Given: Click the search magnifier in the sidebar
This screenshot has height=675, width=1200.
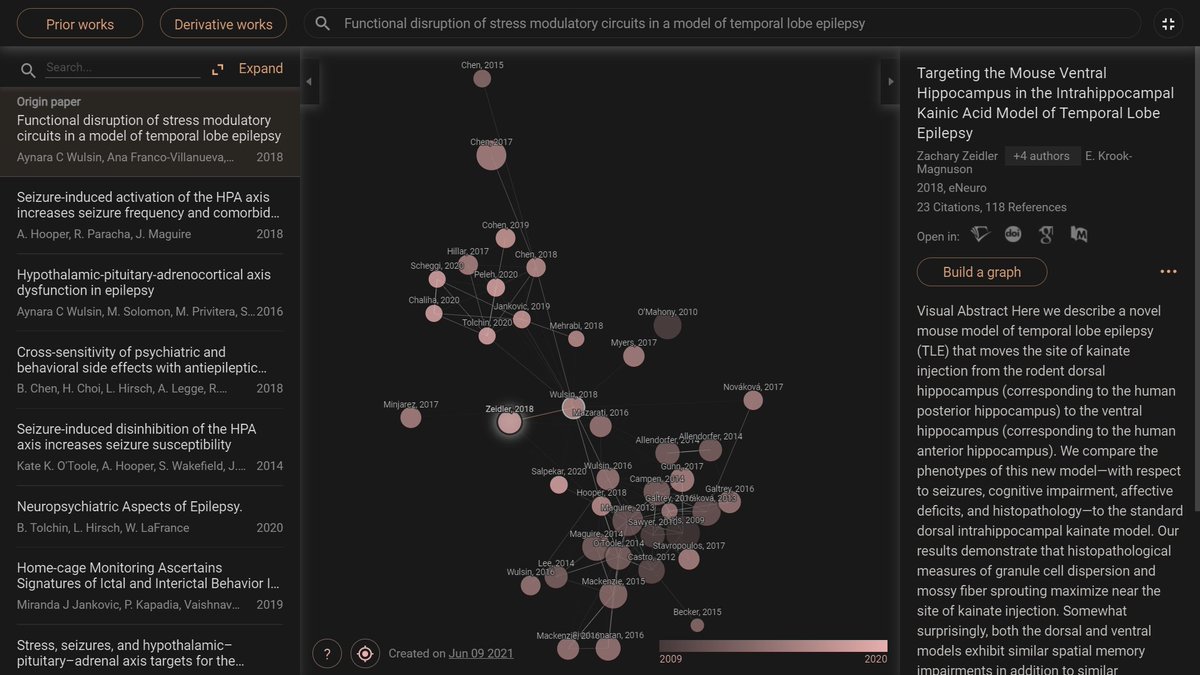Looking at the screenshot, I should (x=28, y=70).
